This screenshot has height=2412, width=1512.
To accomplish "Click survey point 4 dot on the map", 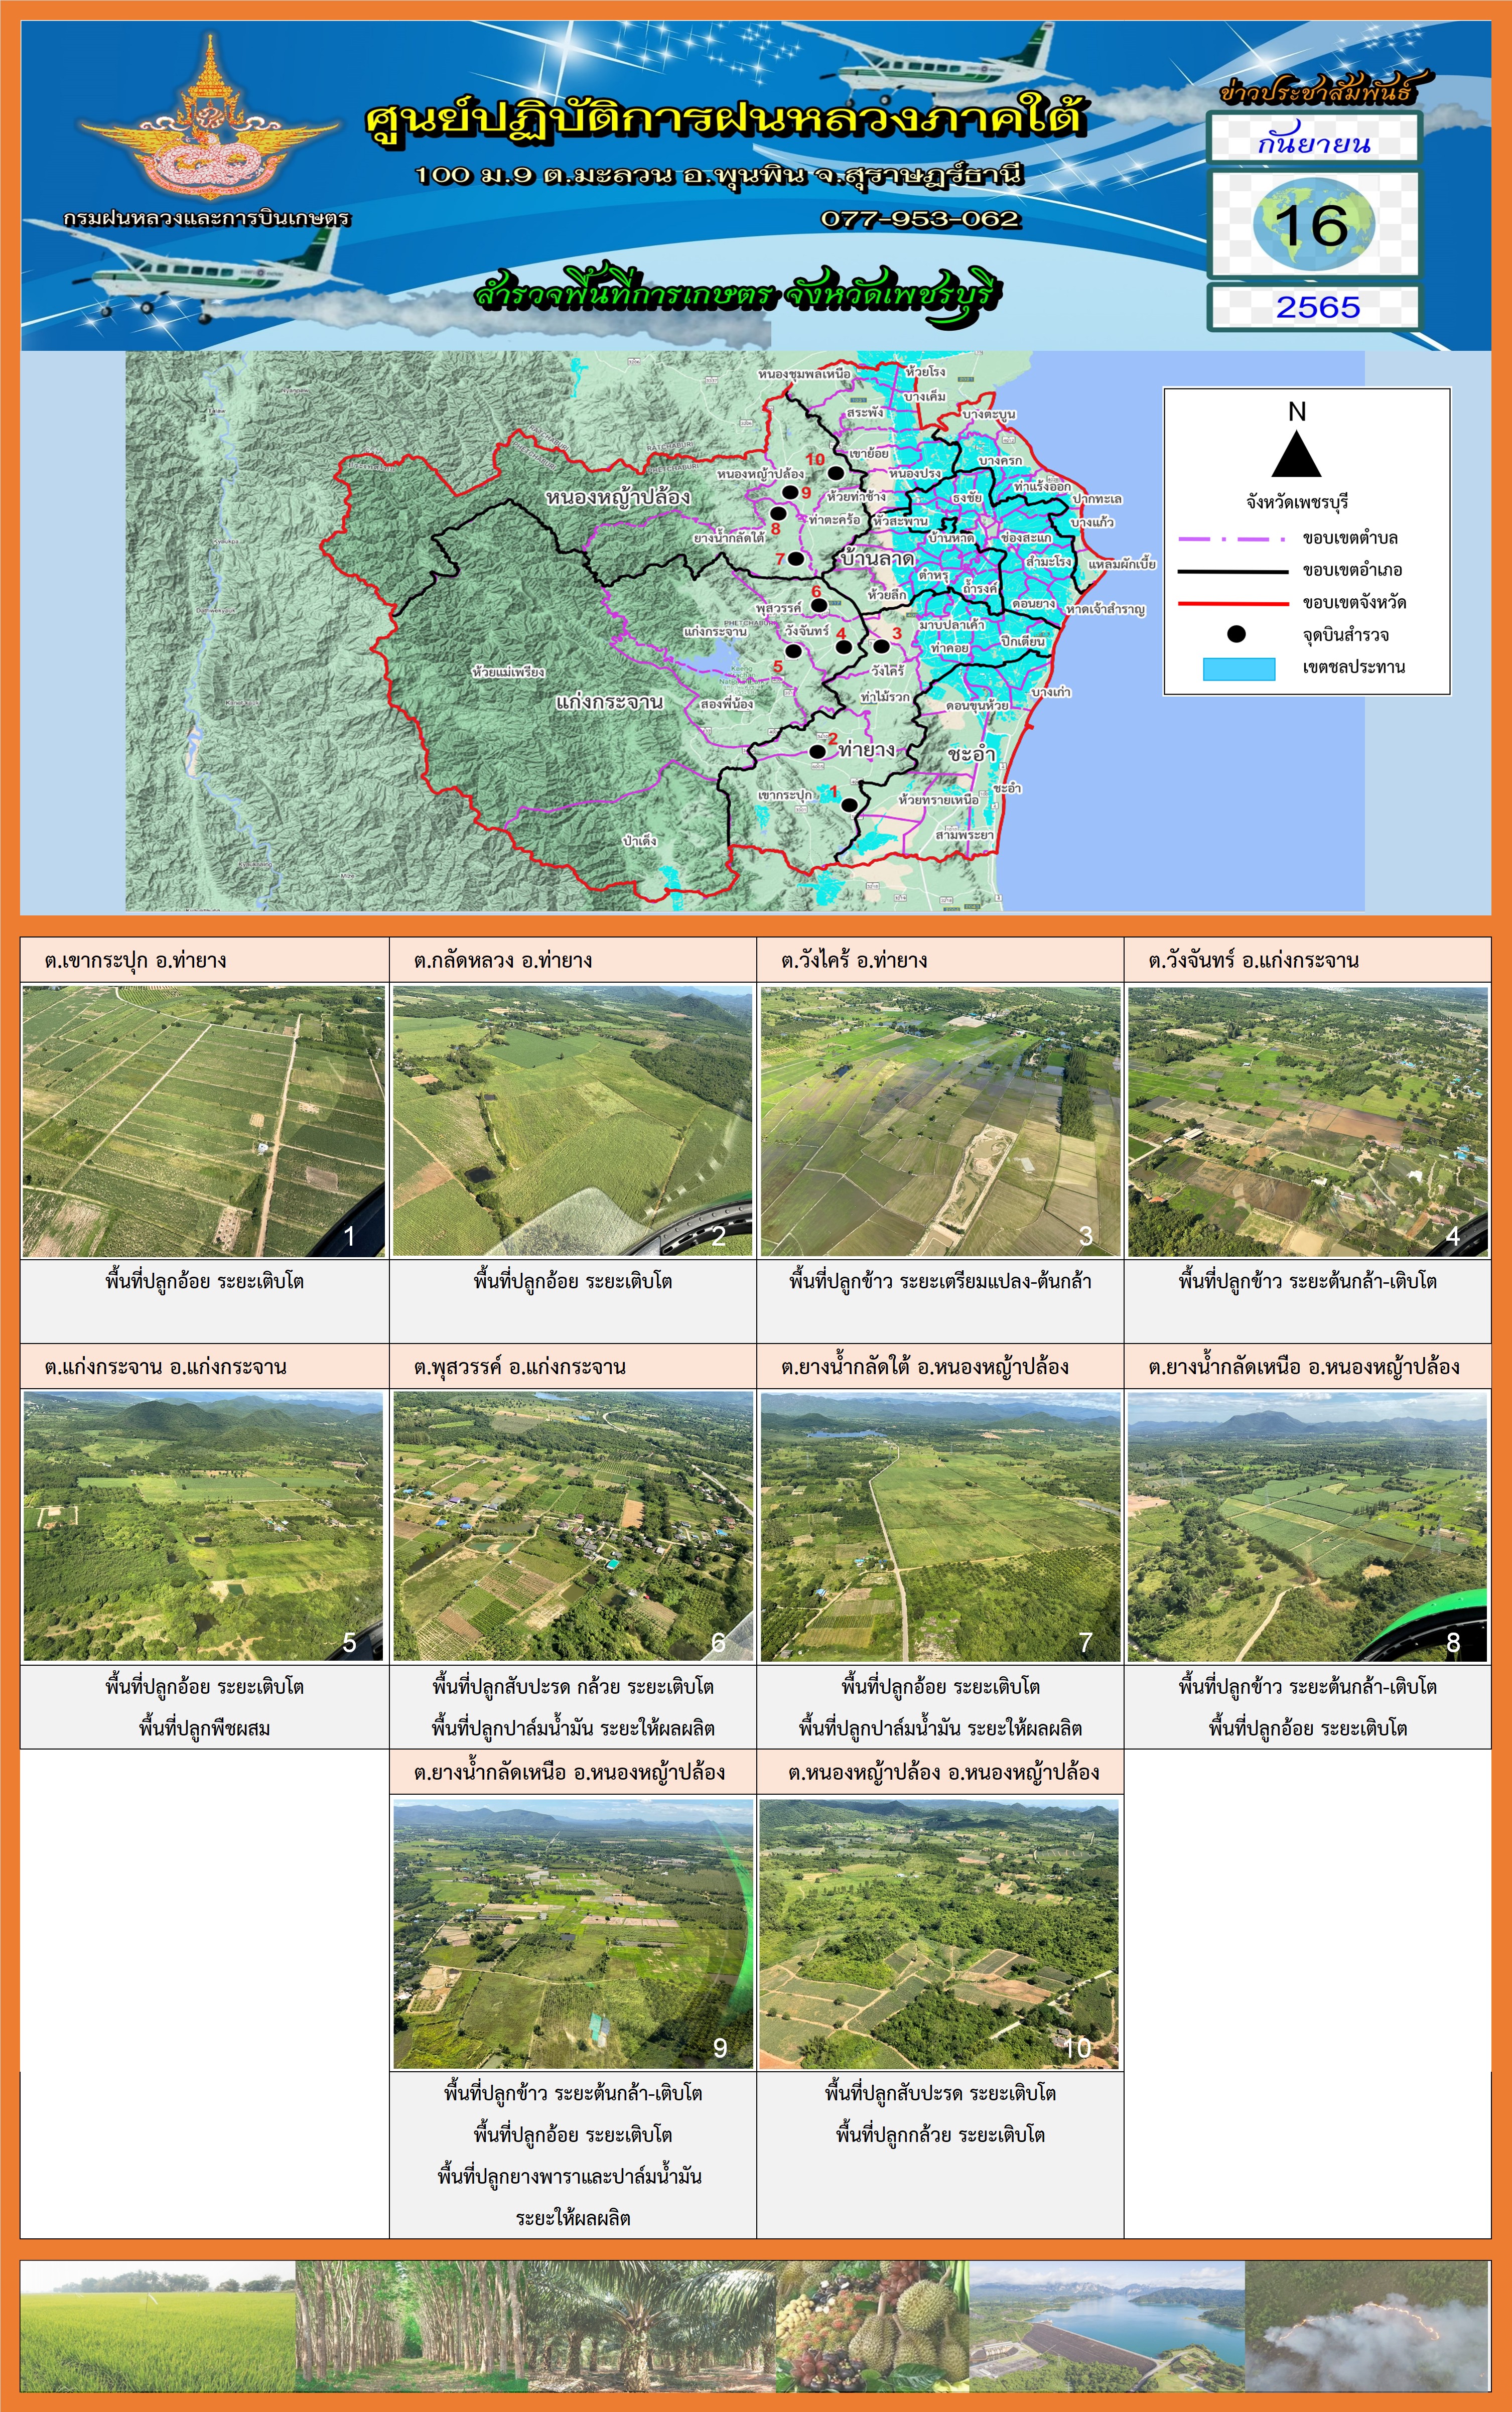I will coord(843,647).
